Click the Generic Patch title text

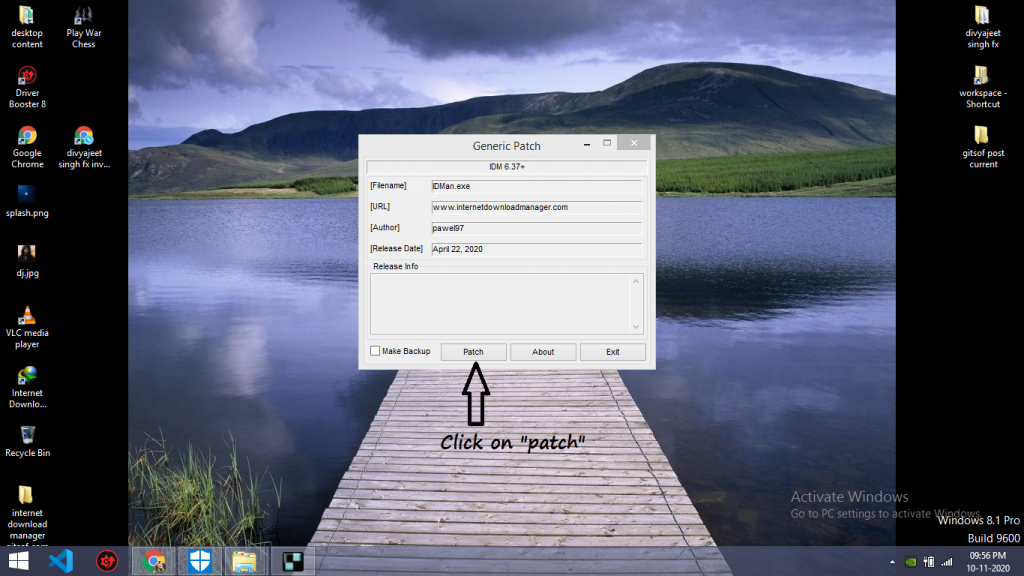(x=507, y=146)
